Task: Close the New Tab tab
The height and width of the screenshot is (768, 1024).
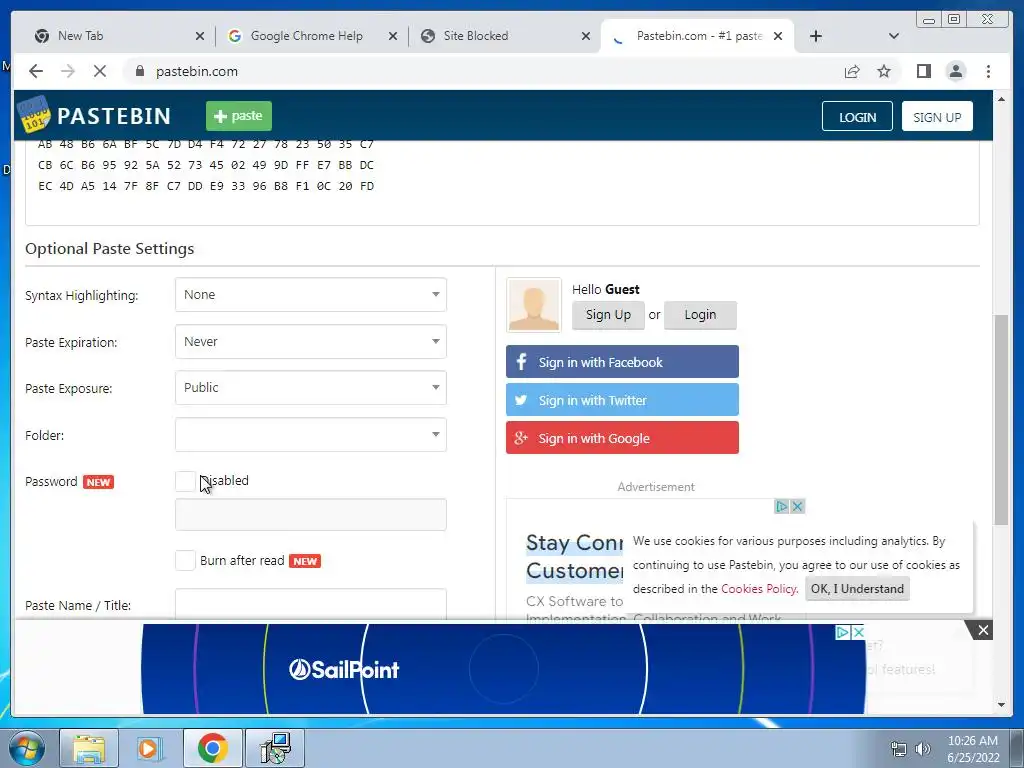Action: point(200,36)
